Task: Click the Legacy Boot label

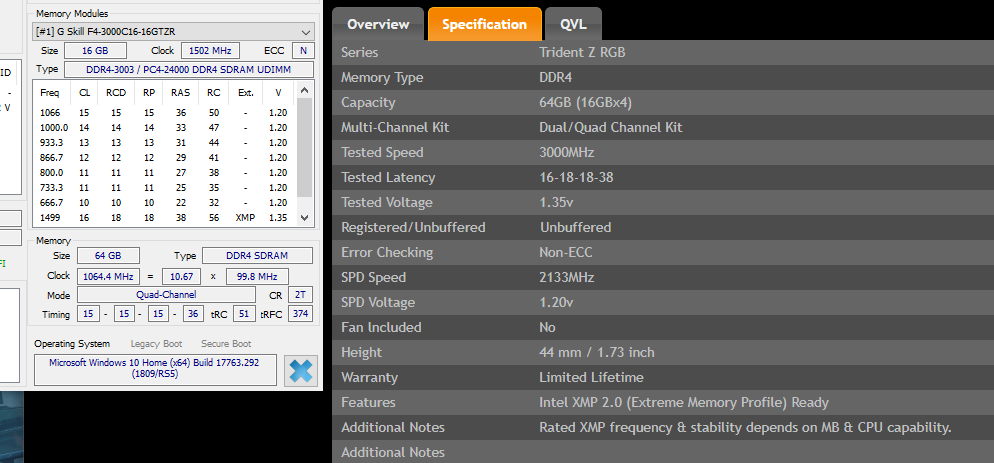Action: coord(156,344)
